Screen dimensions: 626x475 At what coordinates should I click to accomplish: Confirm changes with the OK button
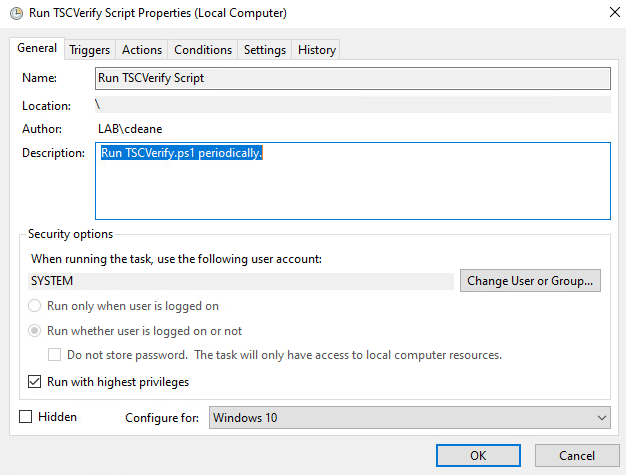pyautogui.click(x=478, y=455)
